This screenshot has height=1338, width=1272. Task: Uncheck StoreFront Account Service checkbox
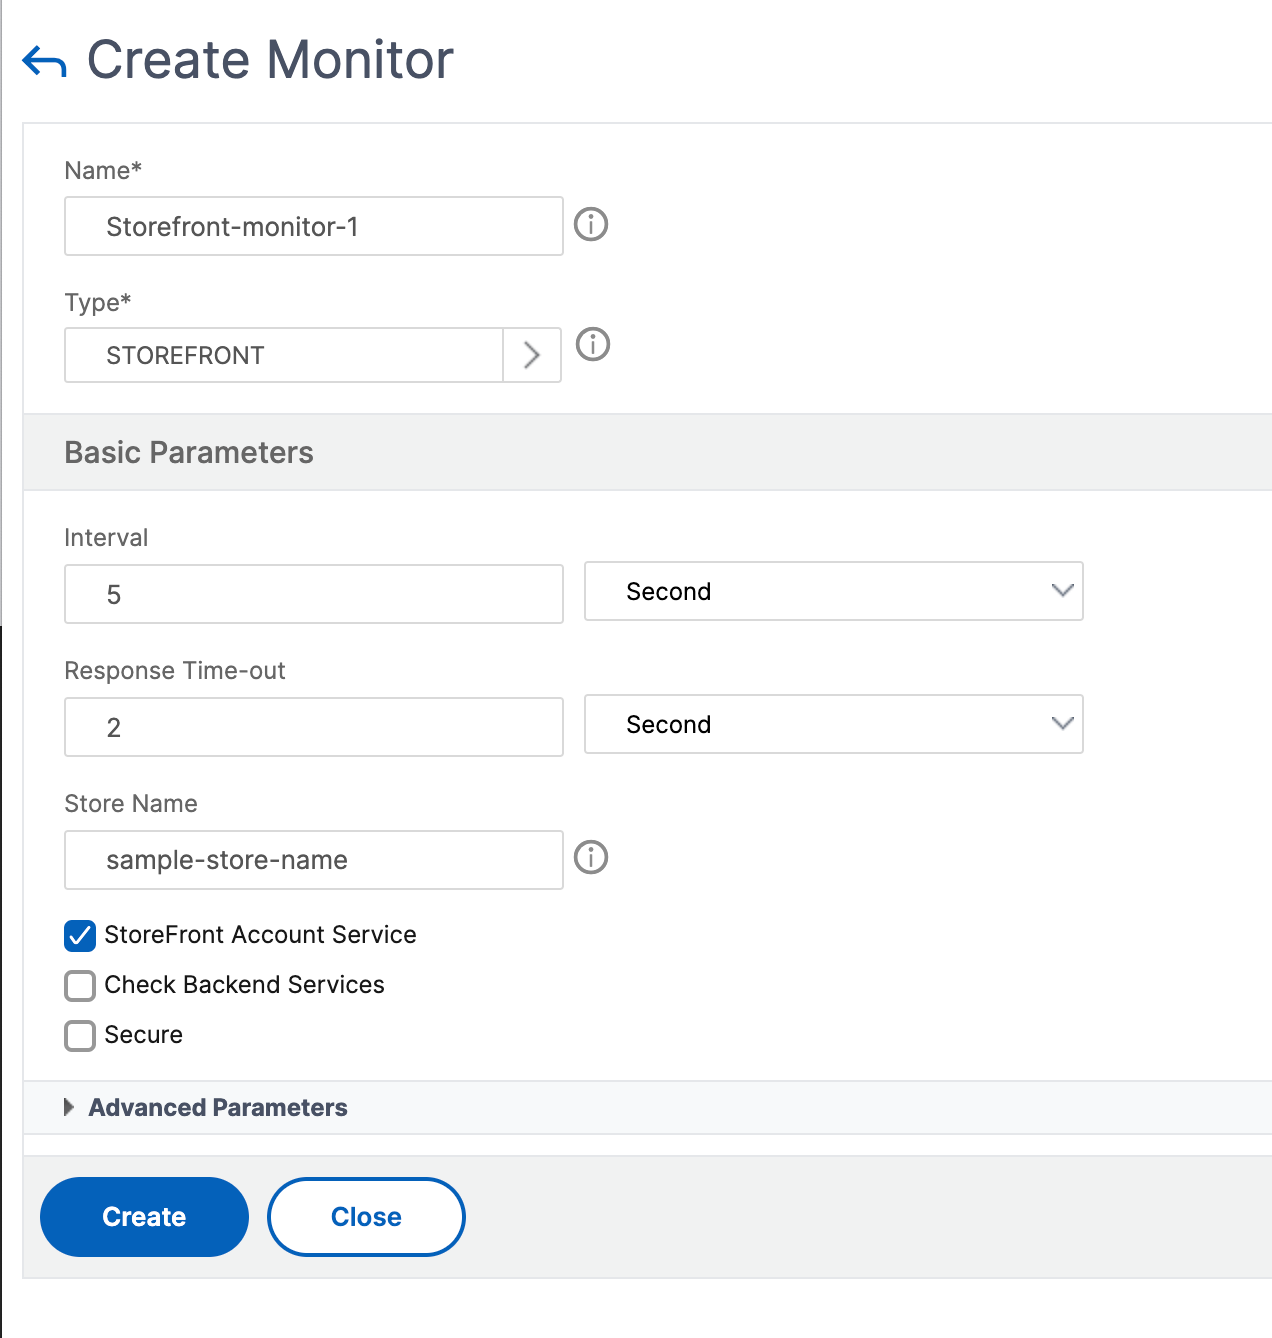tap(80, 936)
